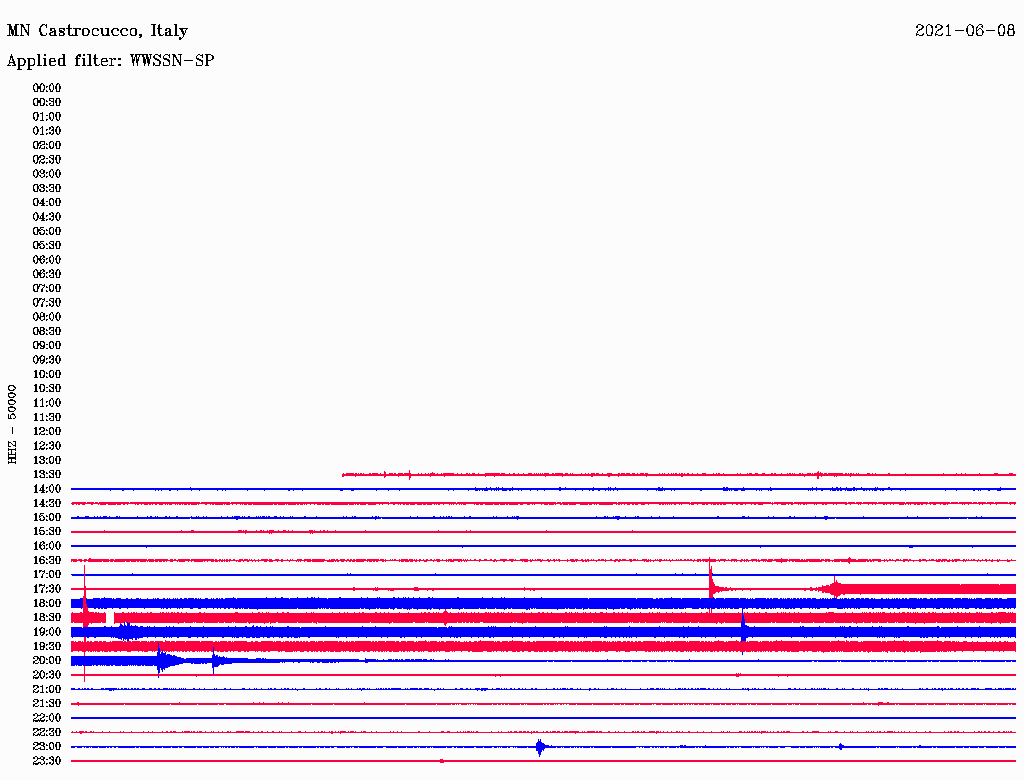Click the 11:30 time label
Image resolution: width=1024 pixels, height=780 pixels.
pos(47,417)
